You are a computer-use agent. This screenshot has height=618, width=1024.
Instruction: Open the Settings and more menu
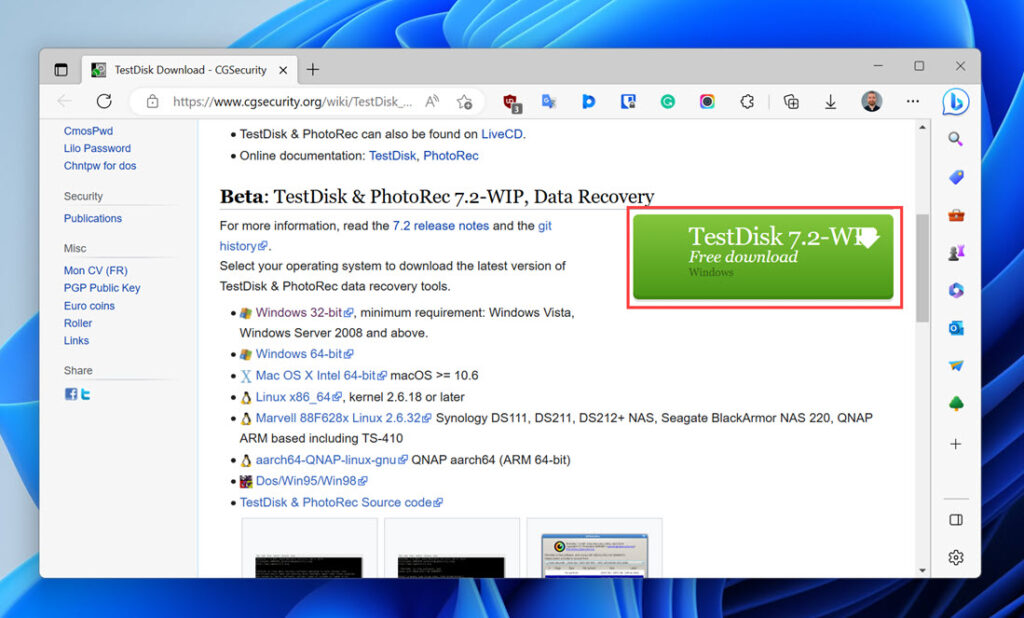[913, 101]
